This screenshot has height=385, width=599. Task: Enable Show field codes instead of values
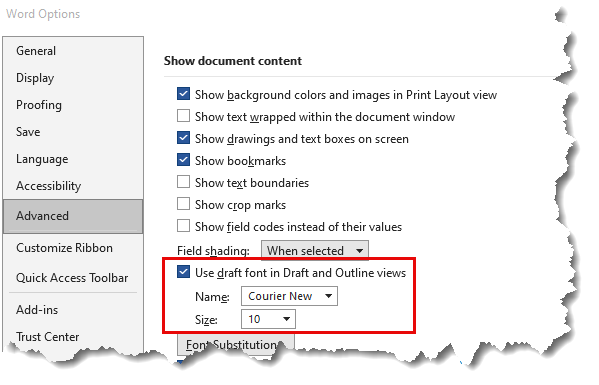coord(183,226)
